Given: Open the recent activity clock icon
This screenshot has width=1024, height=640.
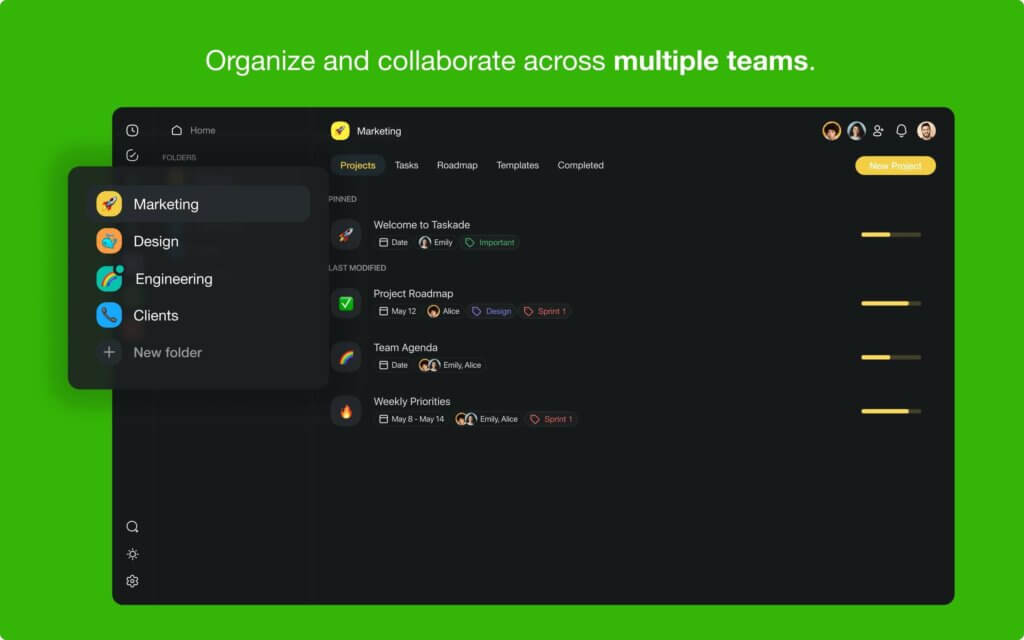Looking at the screenshot, I should point(132,130).
